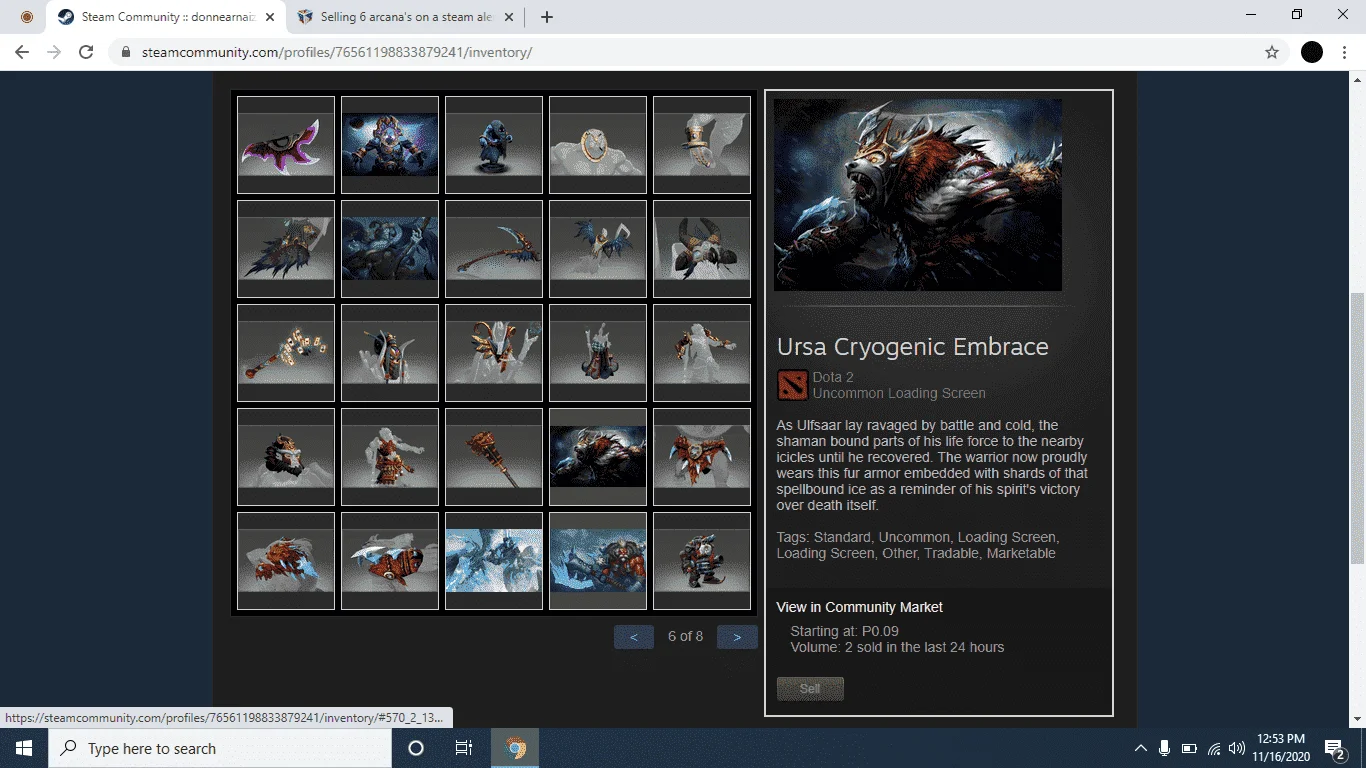The image size is (1366, 768).
Task: Open the Windows notification center
Action: [x=1334, y=748]
